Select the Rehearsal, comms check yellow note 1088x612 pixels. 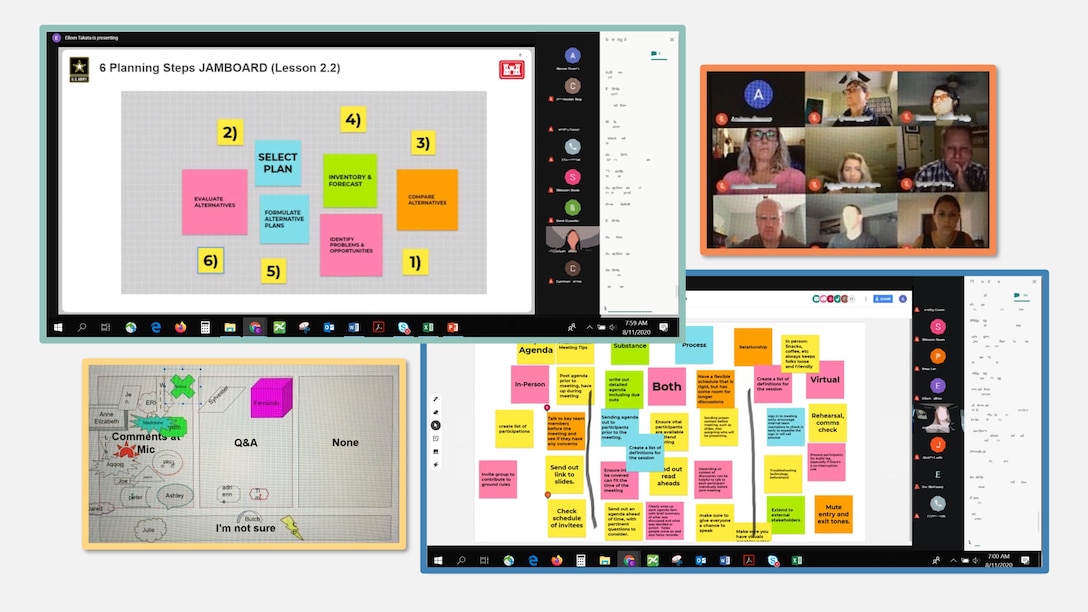tap(827, 423)
